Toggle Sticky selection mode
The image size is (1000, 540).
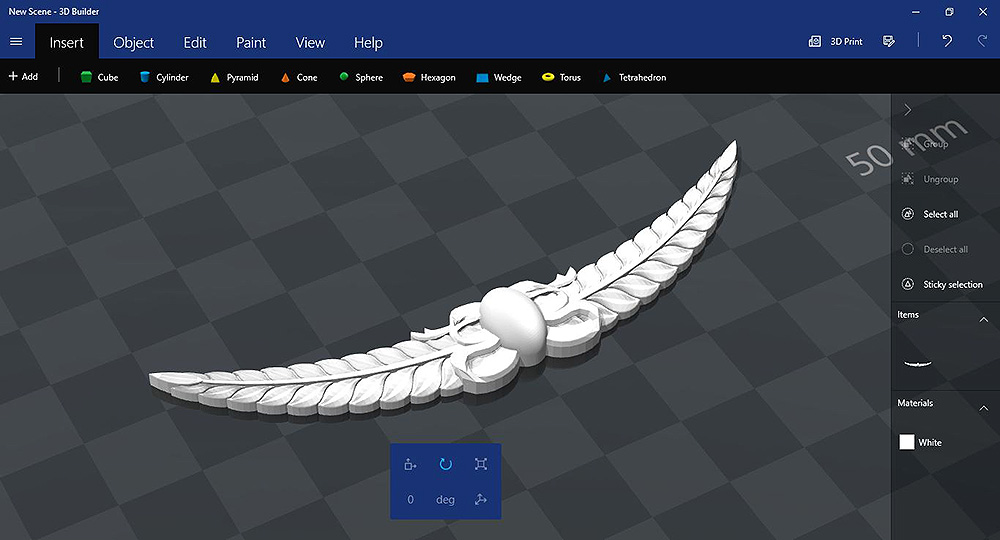pyautogui.click(x=944, y=284)
